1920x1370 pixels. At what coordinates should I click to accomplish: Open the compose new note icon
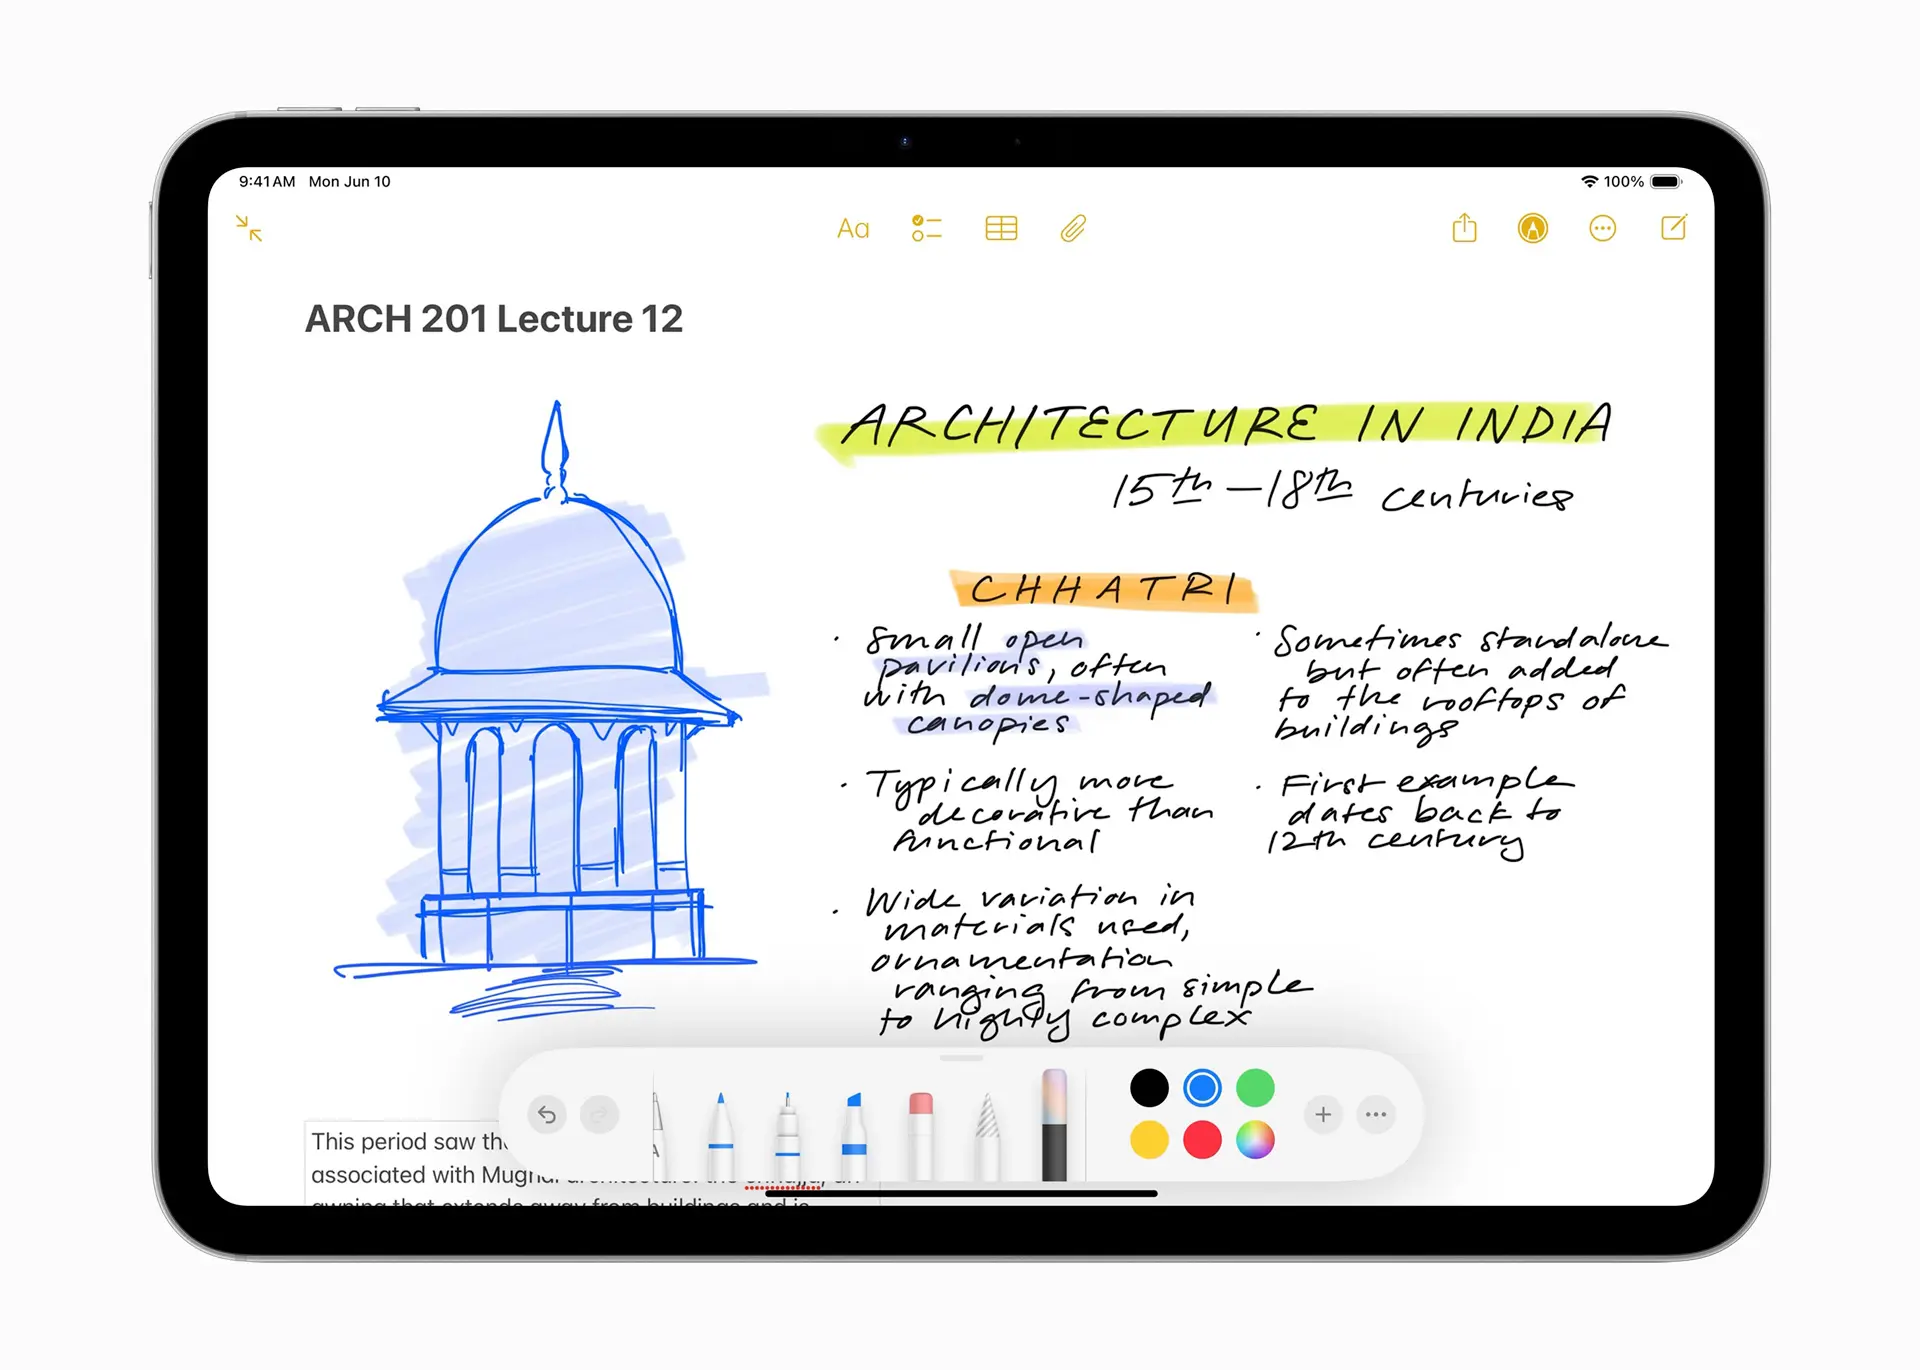[1673, 228]
